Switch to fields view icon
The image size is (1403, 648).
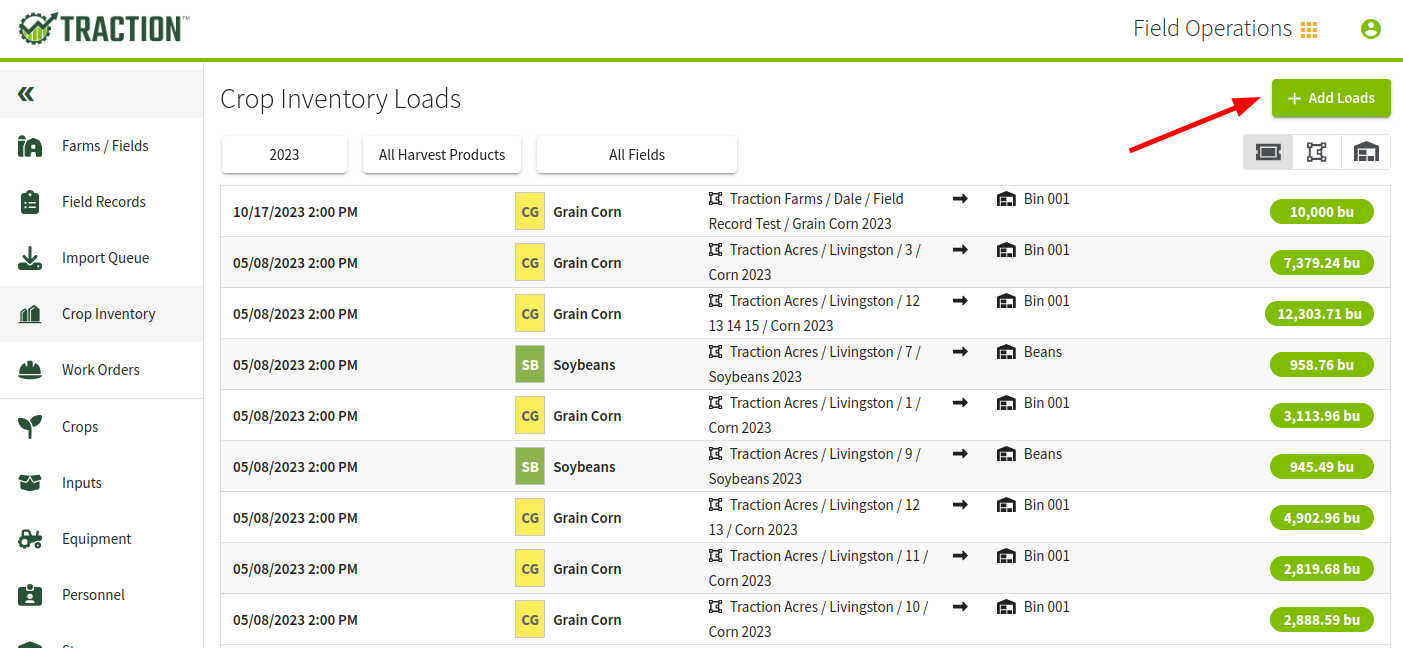pos(1317,152)
